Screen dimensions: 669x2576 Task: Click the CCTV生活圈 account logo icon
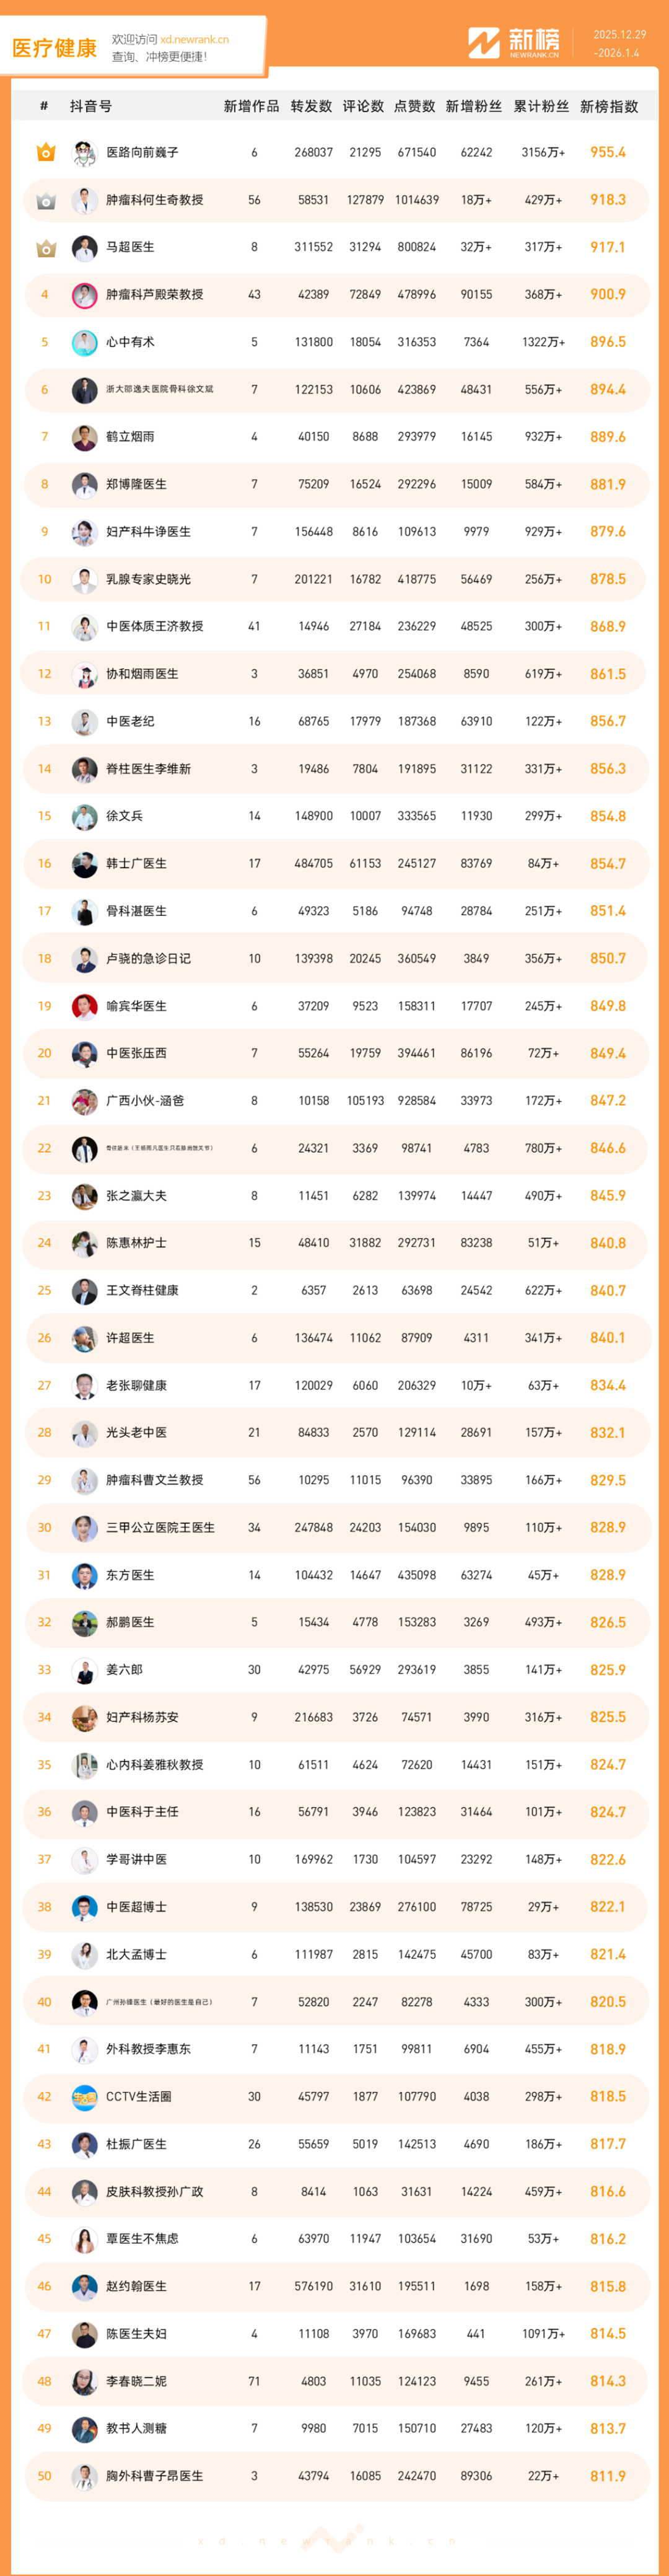click(x=84, y=2096)
